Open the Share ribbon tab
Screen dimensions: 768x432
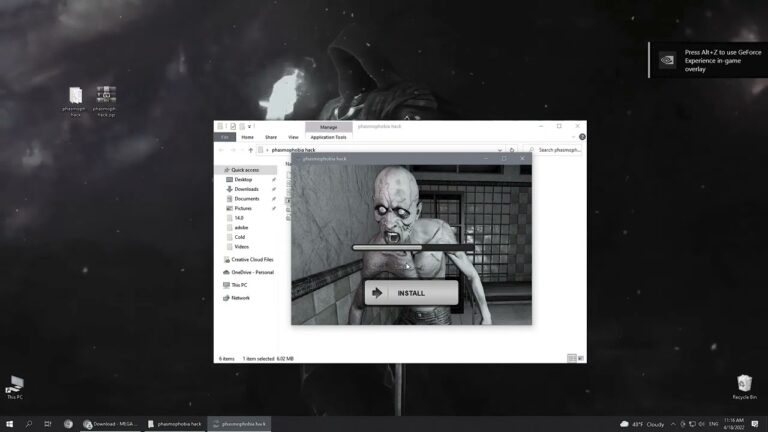point(271,137)
